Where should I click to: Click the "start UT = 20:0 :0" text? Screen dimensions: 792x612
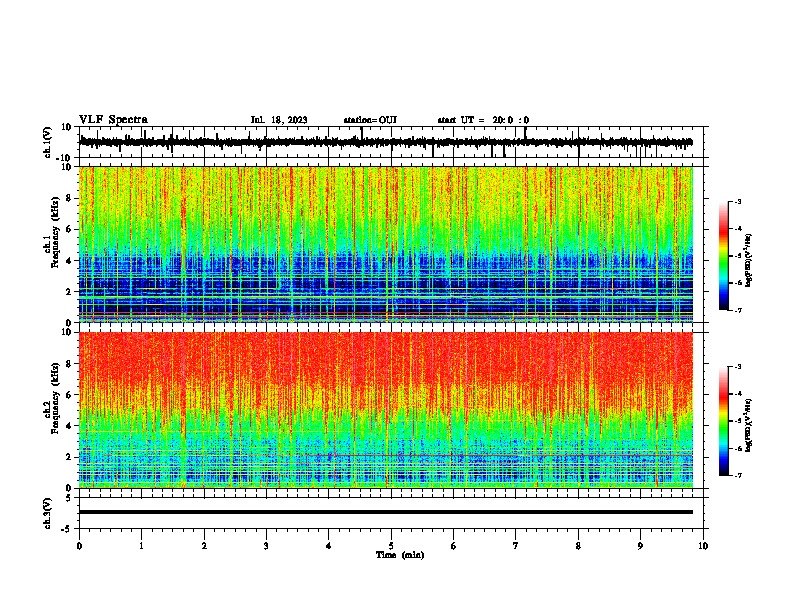tap(483, 120)
